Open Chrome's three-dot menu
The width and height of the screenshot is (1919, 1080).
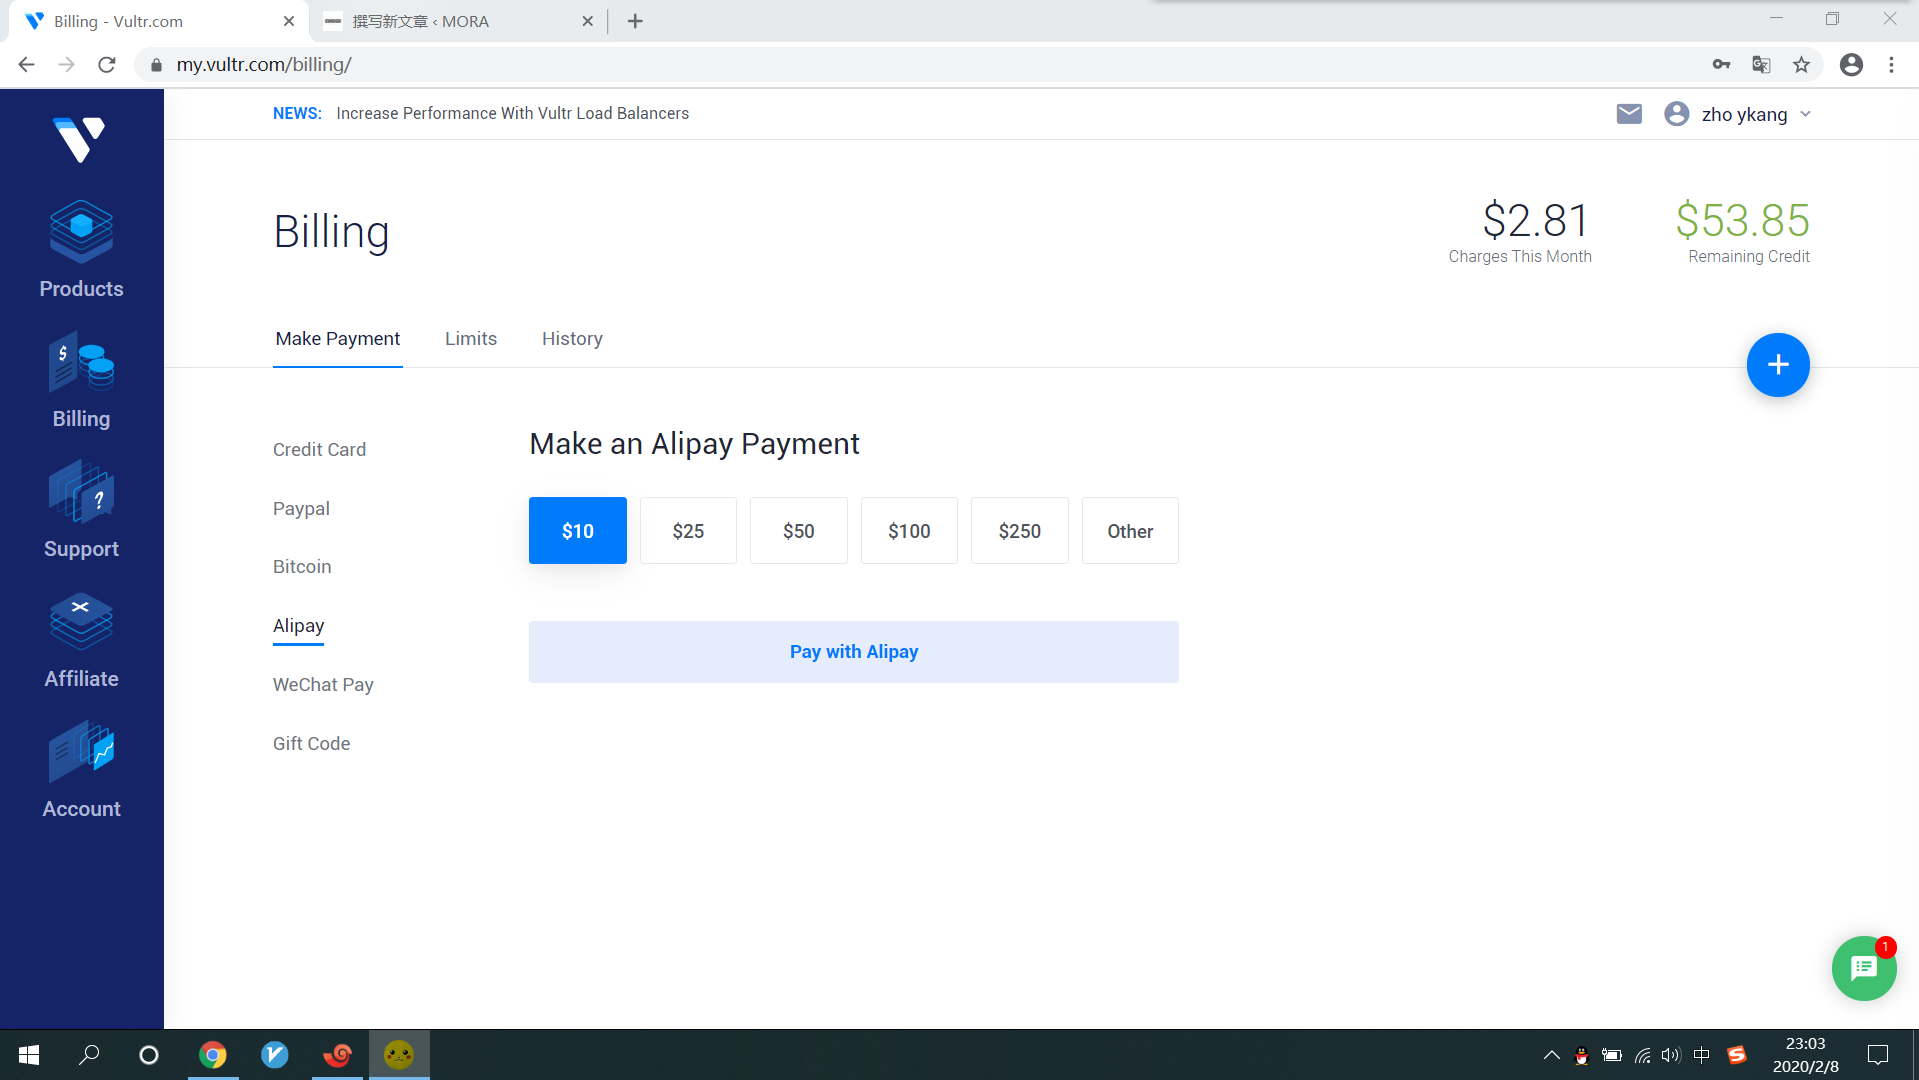1891,65
